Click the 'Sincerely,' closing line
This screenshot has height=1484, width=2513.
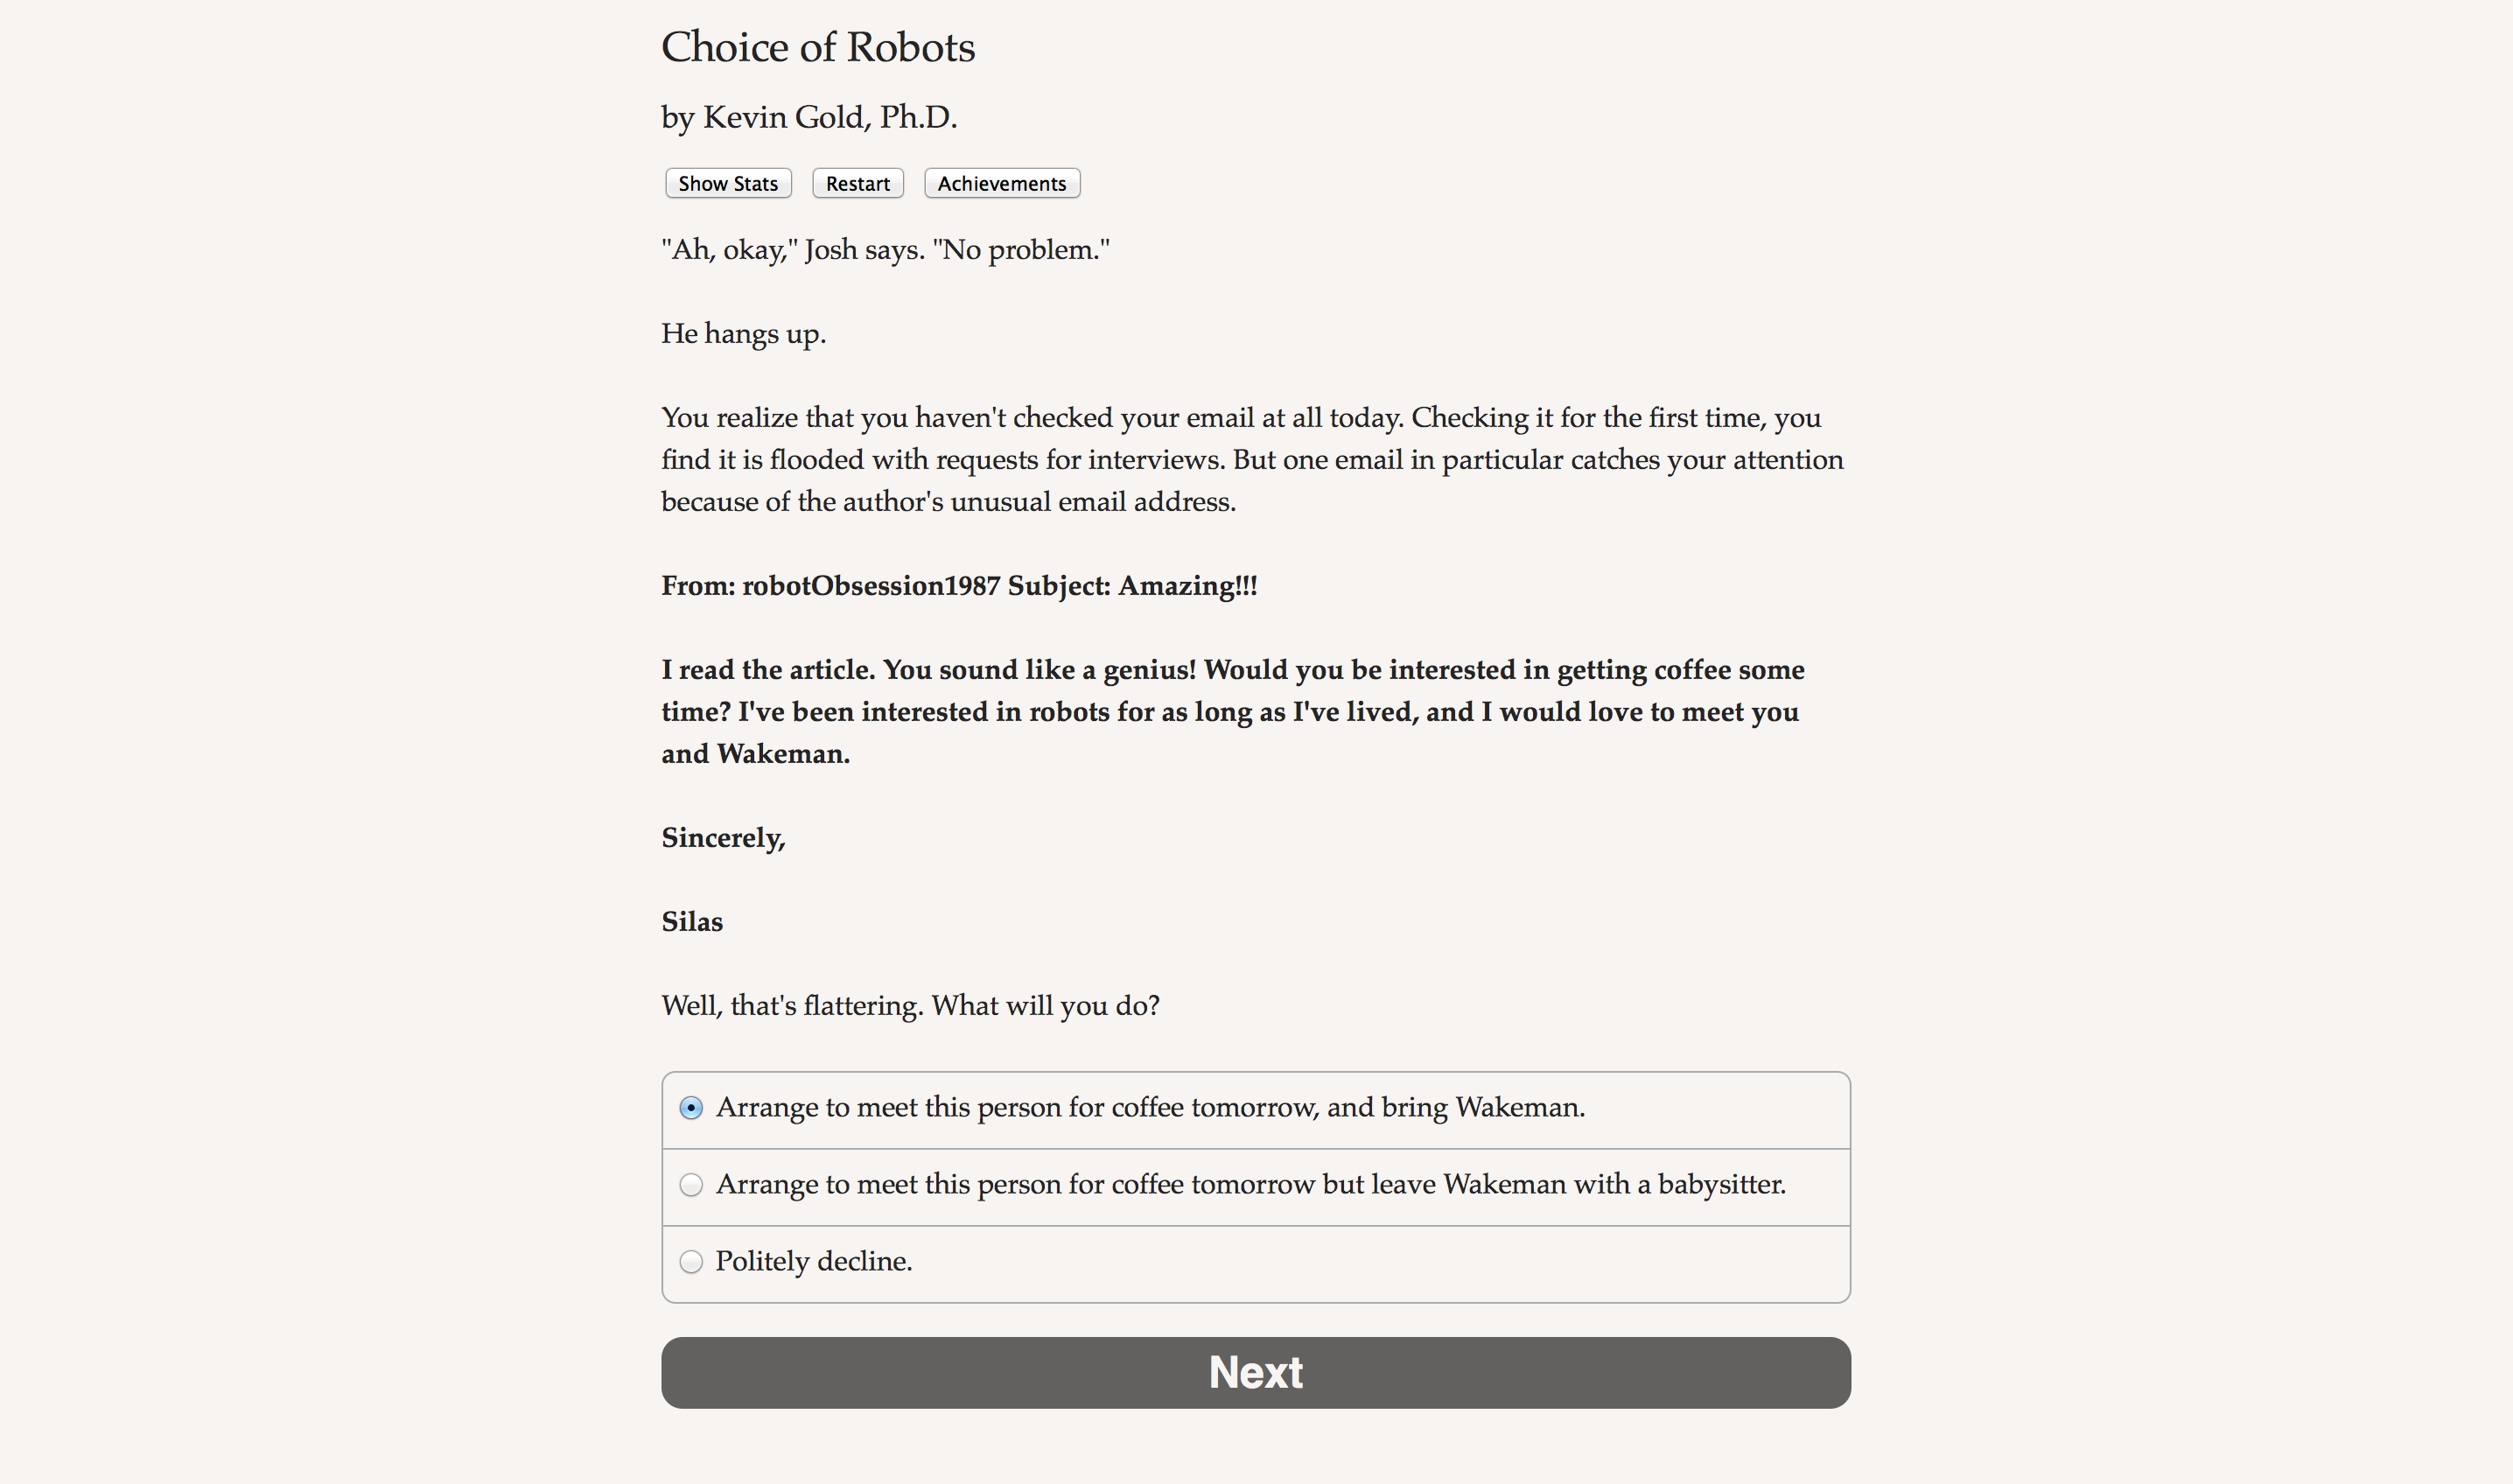point(723,838)
